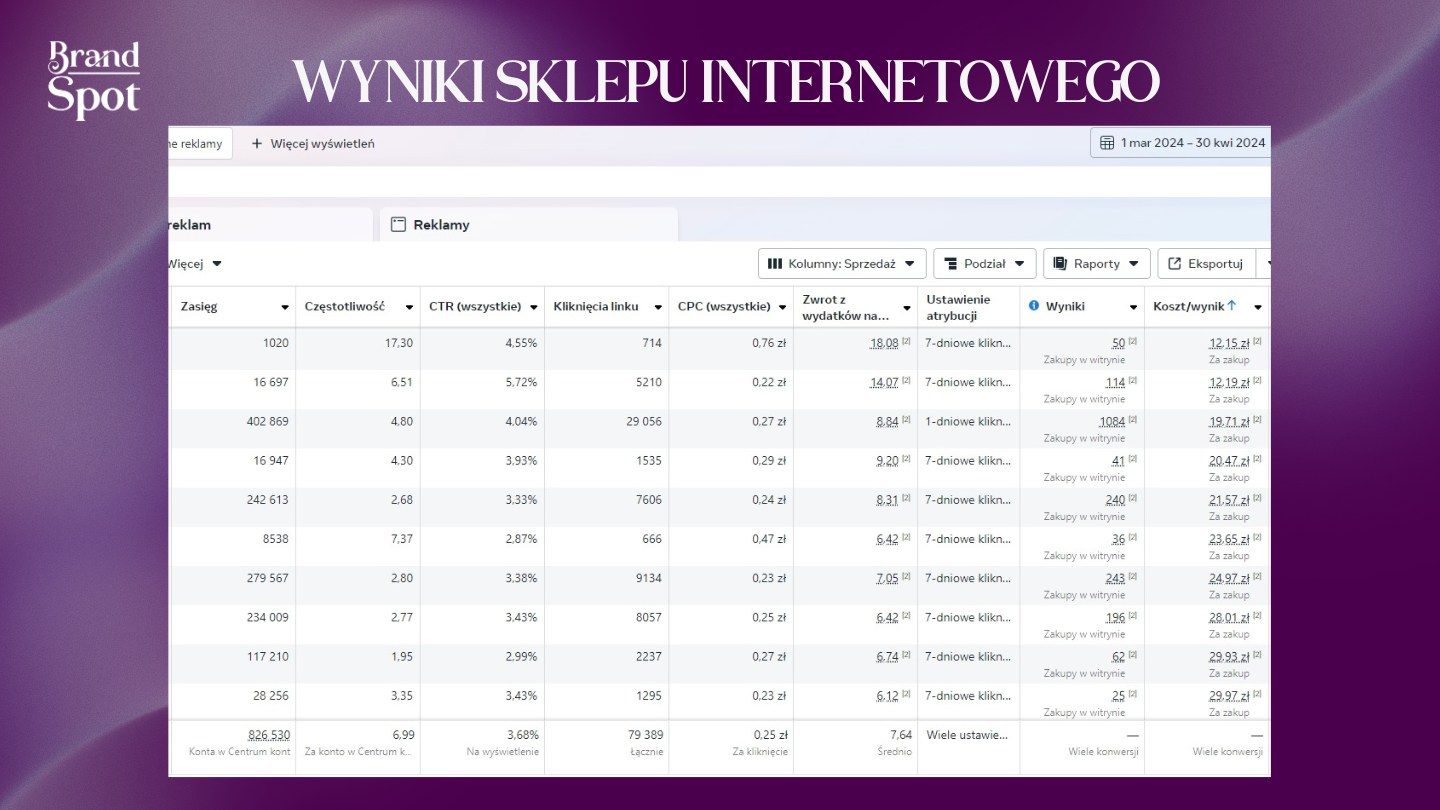
Task: Click the Eksportuj export icon
Action: (x=1175, y=264)
